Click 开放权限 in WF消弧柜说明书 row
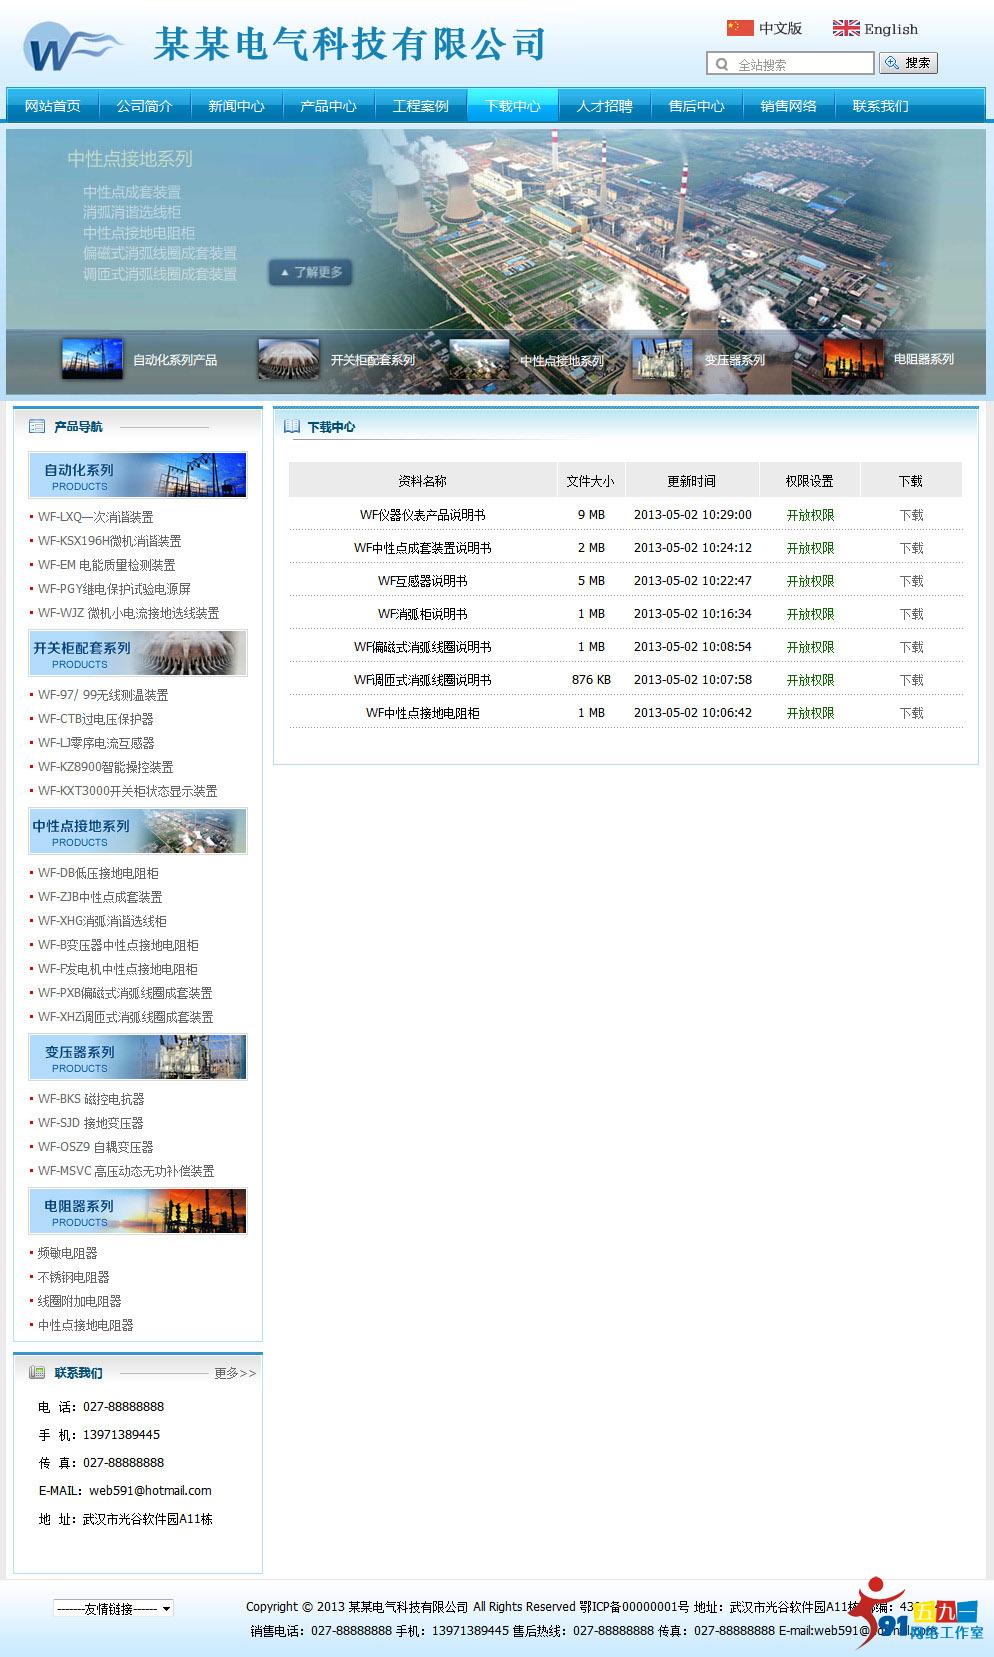Image resolution: width=994 pixels, height=1657 pixels. point(810,614)
